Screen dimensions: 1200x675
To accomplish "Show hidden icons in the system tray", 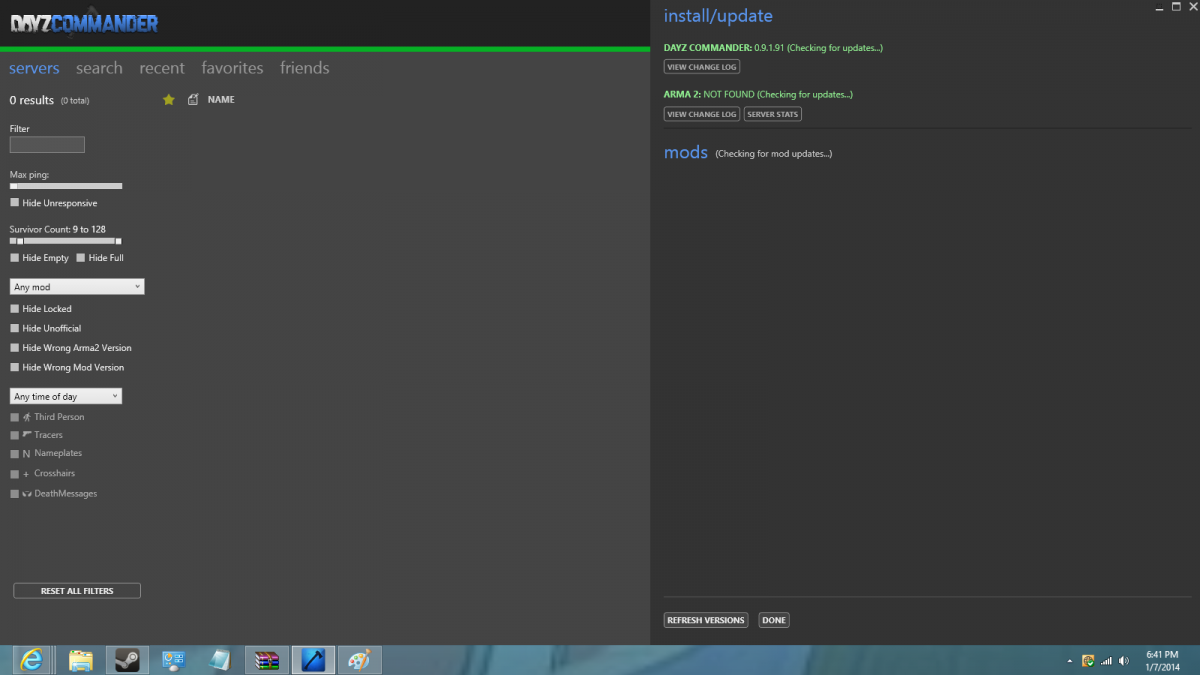I will (1070, 661).
